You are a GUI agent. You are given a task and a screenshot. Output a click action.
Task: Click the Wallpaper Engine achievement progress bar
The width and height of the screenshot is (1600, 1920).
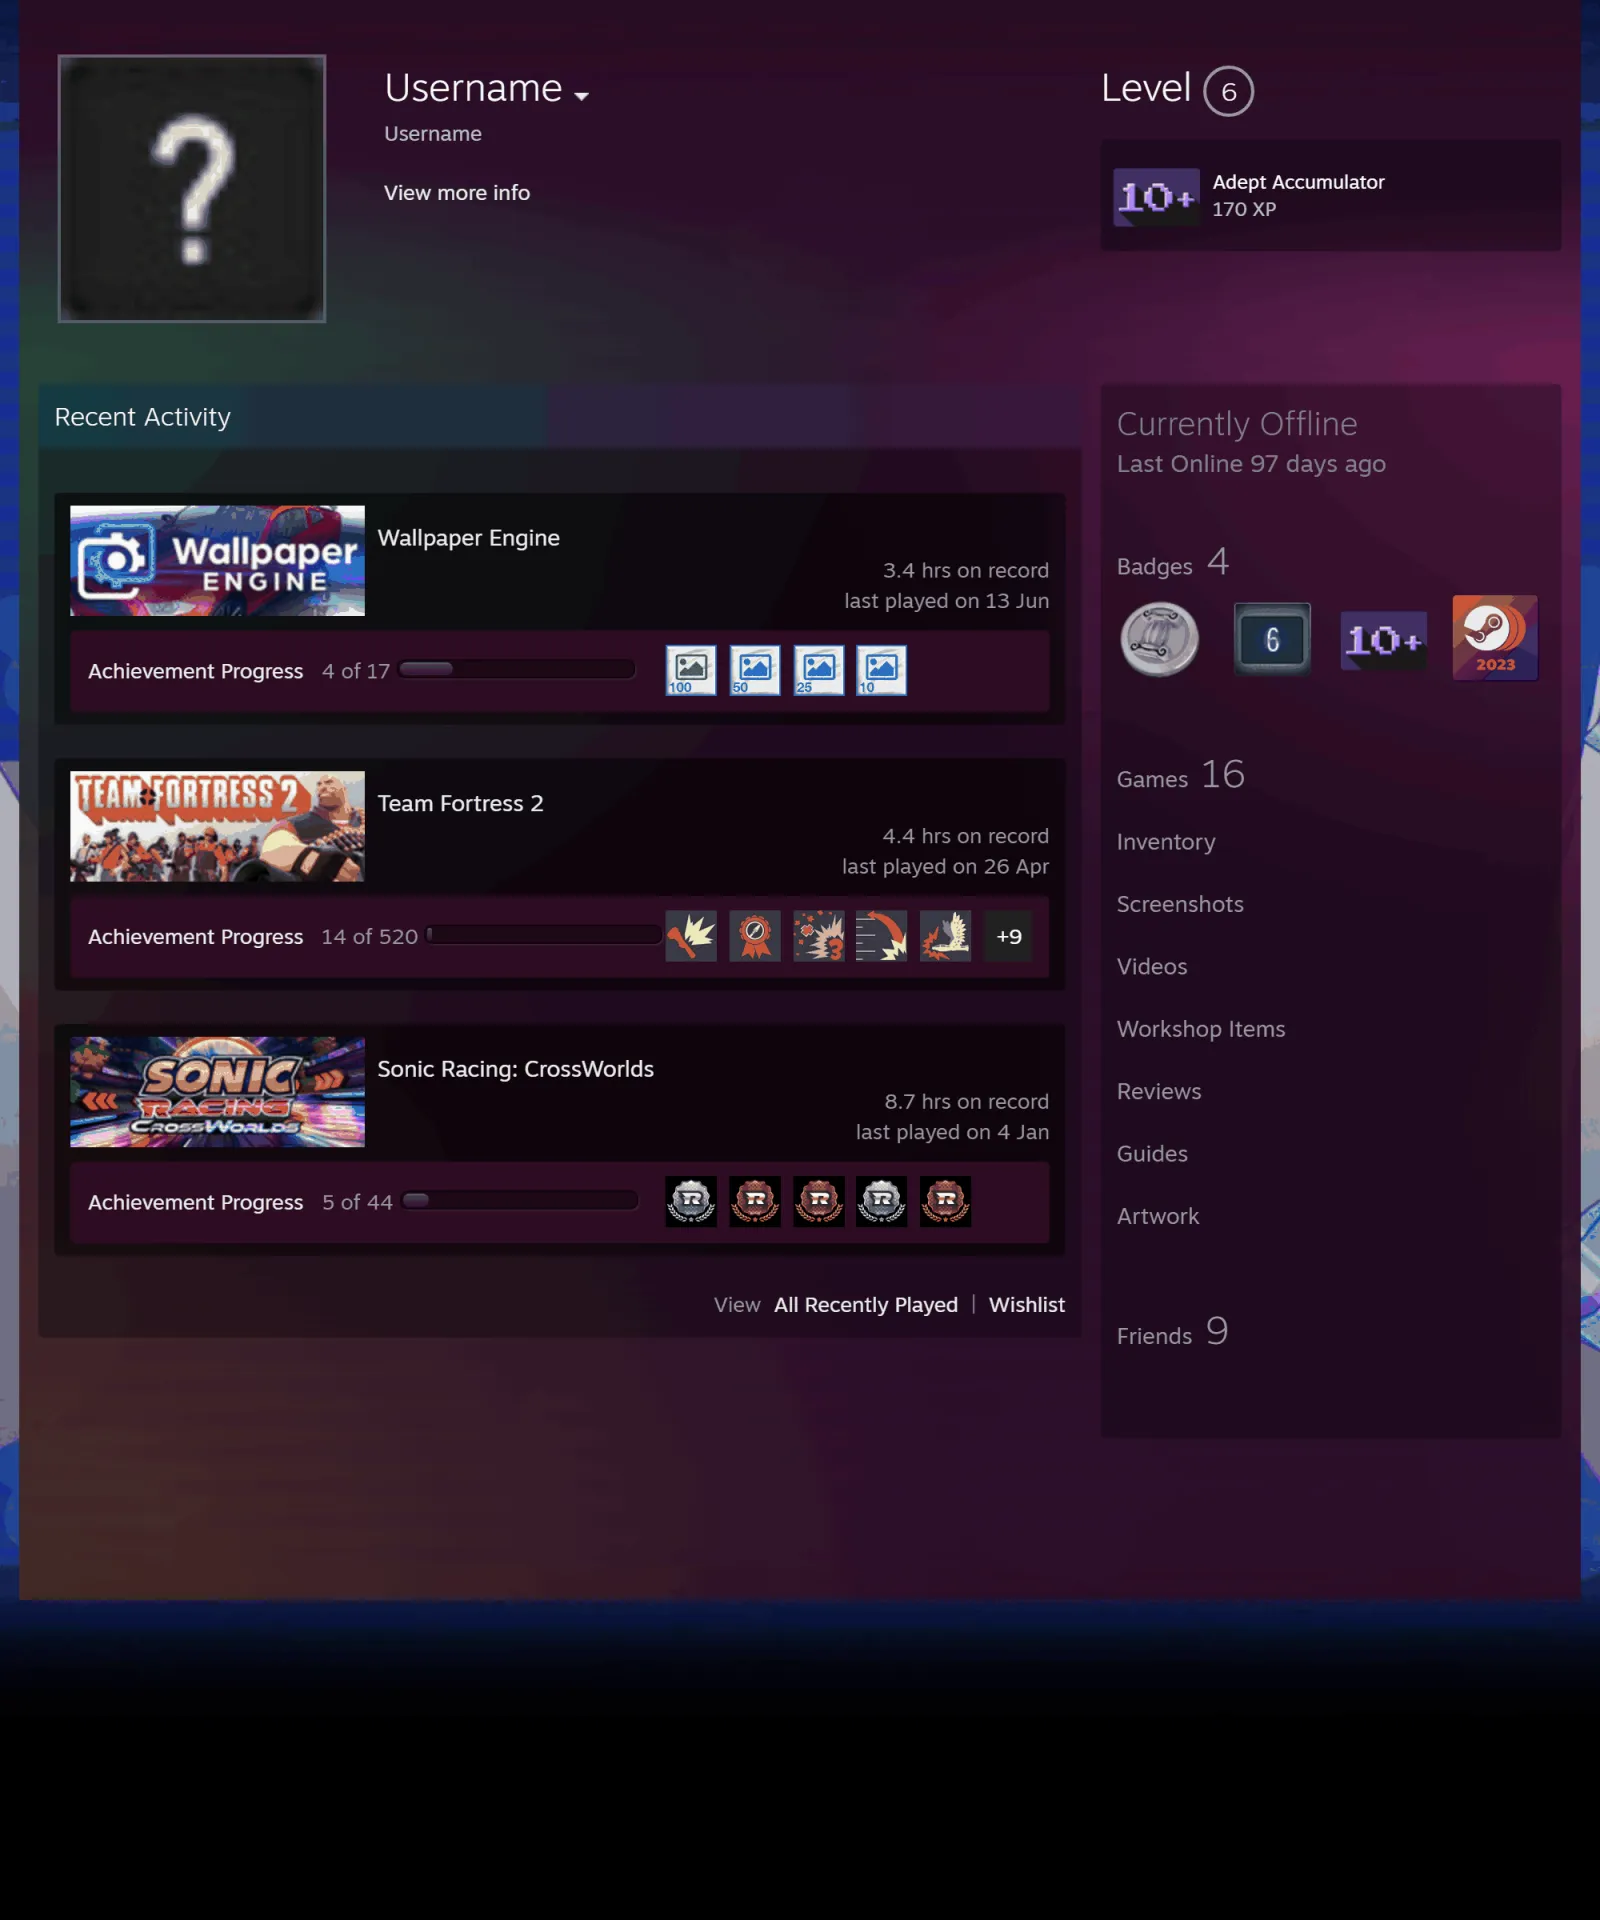517,670
